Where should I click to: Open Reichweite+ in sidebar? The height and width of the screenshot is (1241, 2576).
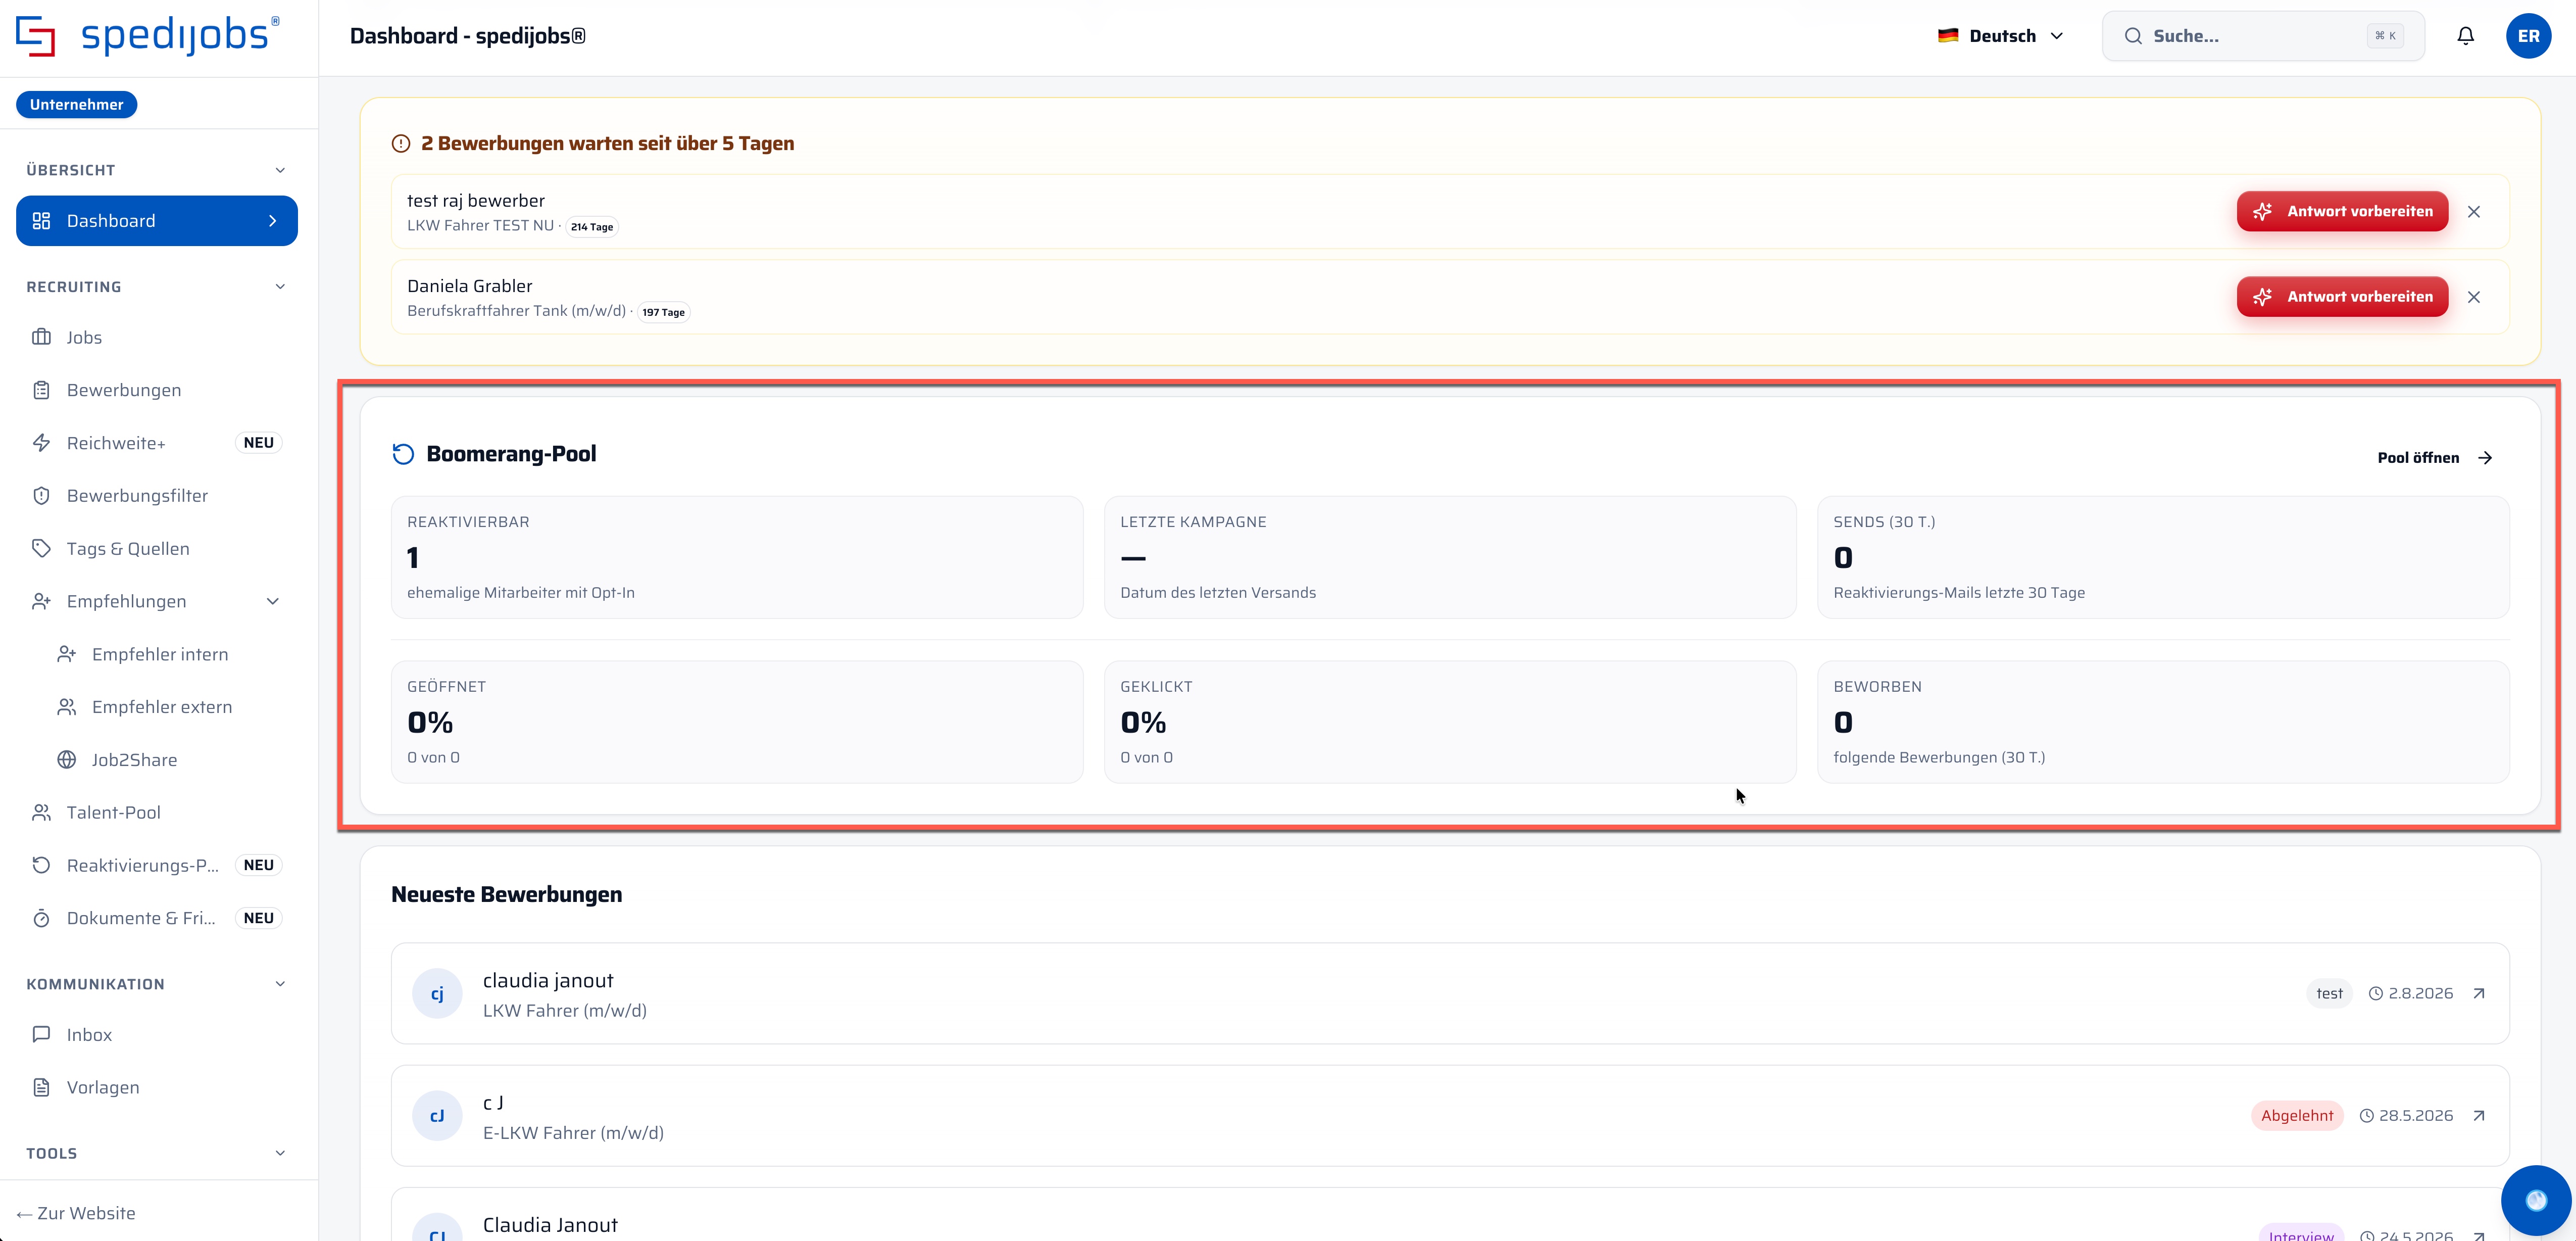pyautogui.click(x=157, y=443)
